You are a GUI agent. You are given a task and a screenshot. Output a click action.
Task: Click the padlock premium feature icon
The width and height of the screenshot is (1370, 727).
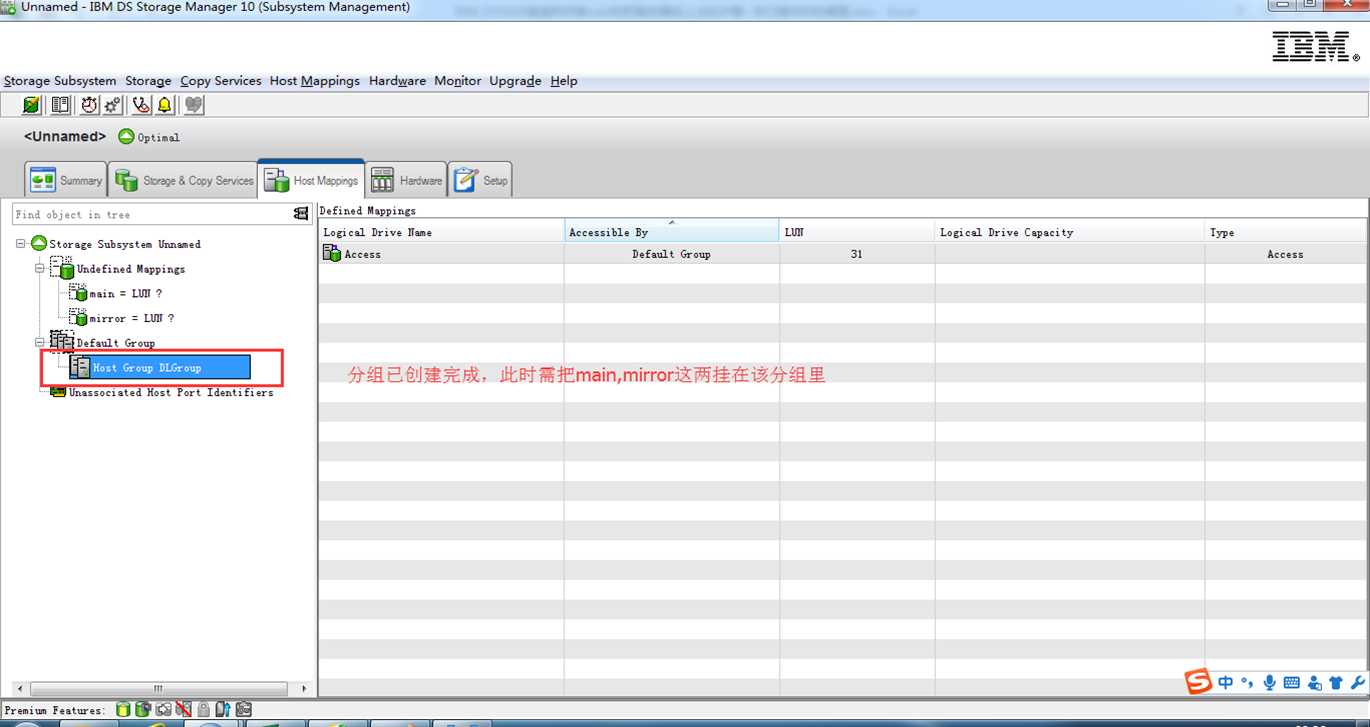(203, 710)
